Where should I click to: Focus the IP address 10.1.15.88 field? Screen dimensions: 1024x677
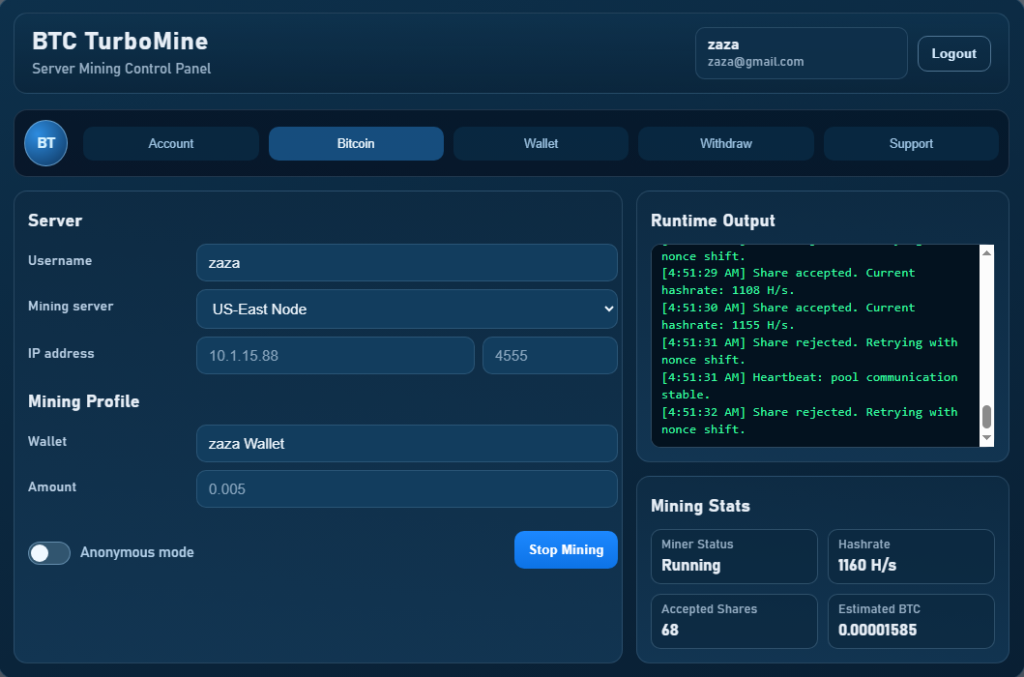tap(335, 355)
